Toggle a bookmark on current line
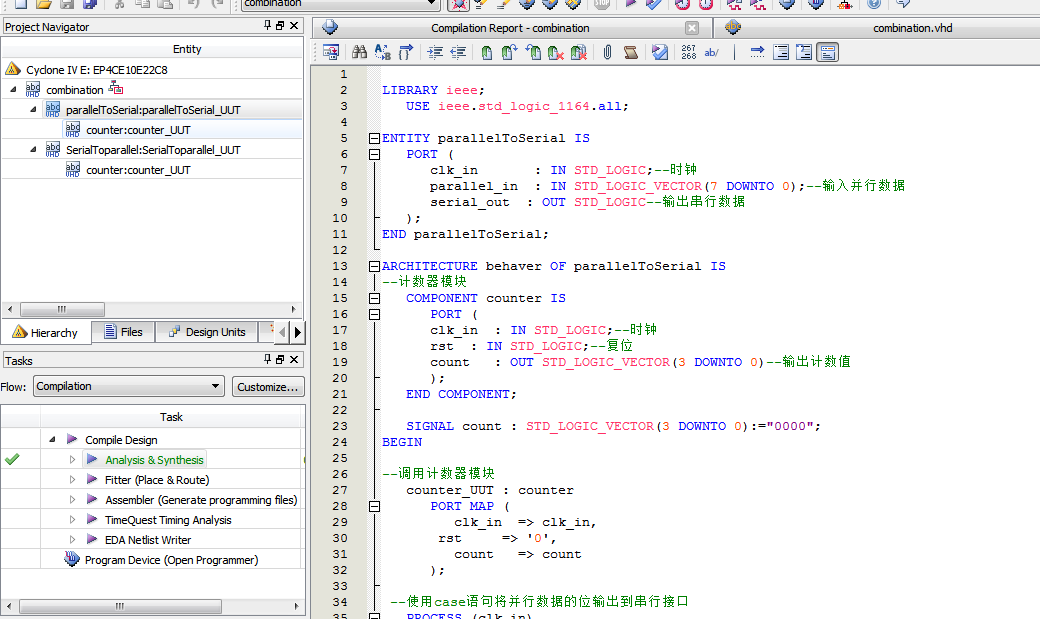The width and height of the screenshot is (1040, 619). [x=487, y=52]
